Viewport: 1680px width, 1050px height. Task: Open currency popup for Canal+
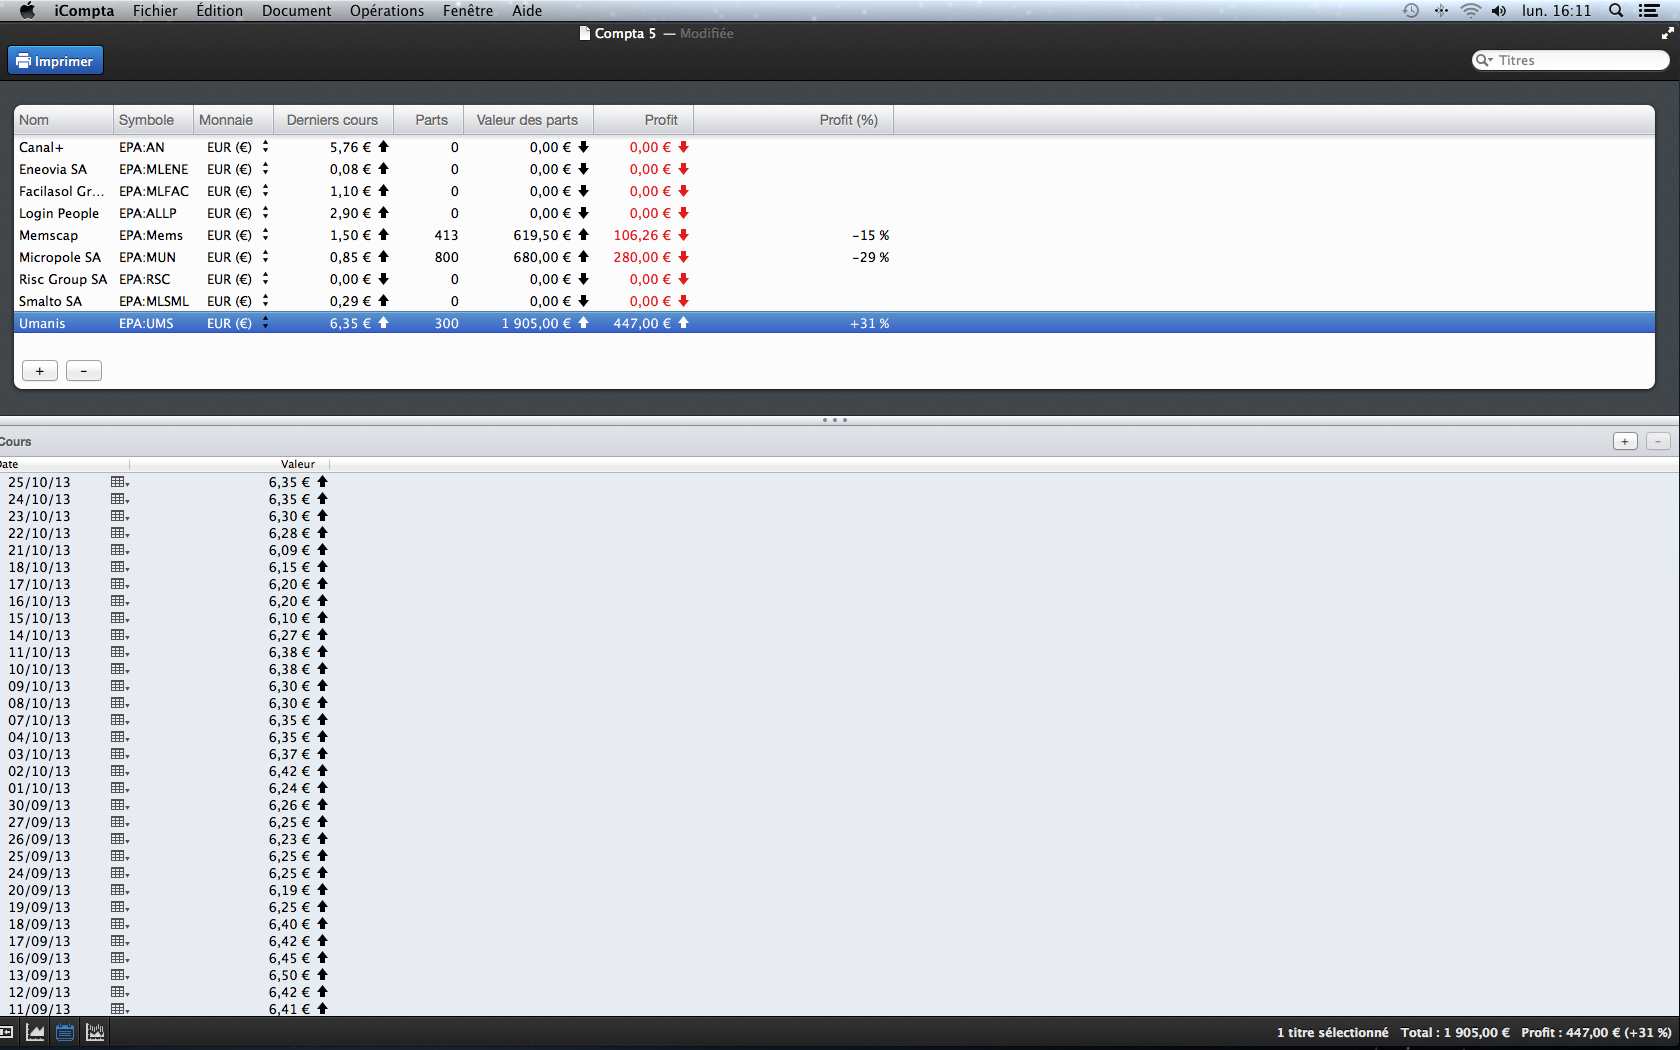pos(265,147)
